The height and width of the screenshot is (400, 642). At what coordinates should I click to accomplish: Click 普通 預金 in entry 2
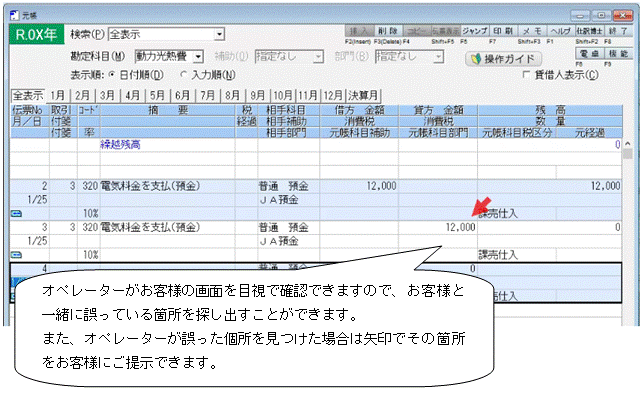tap(283, 186)
